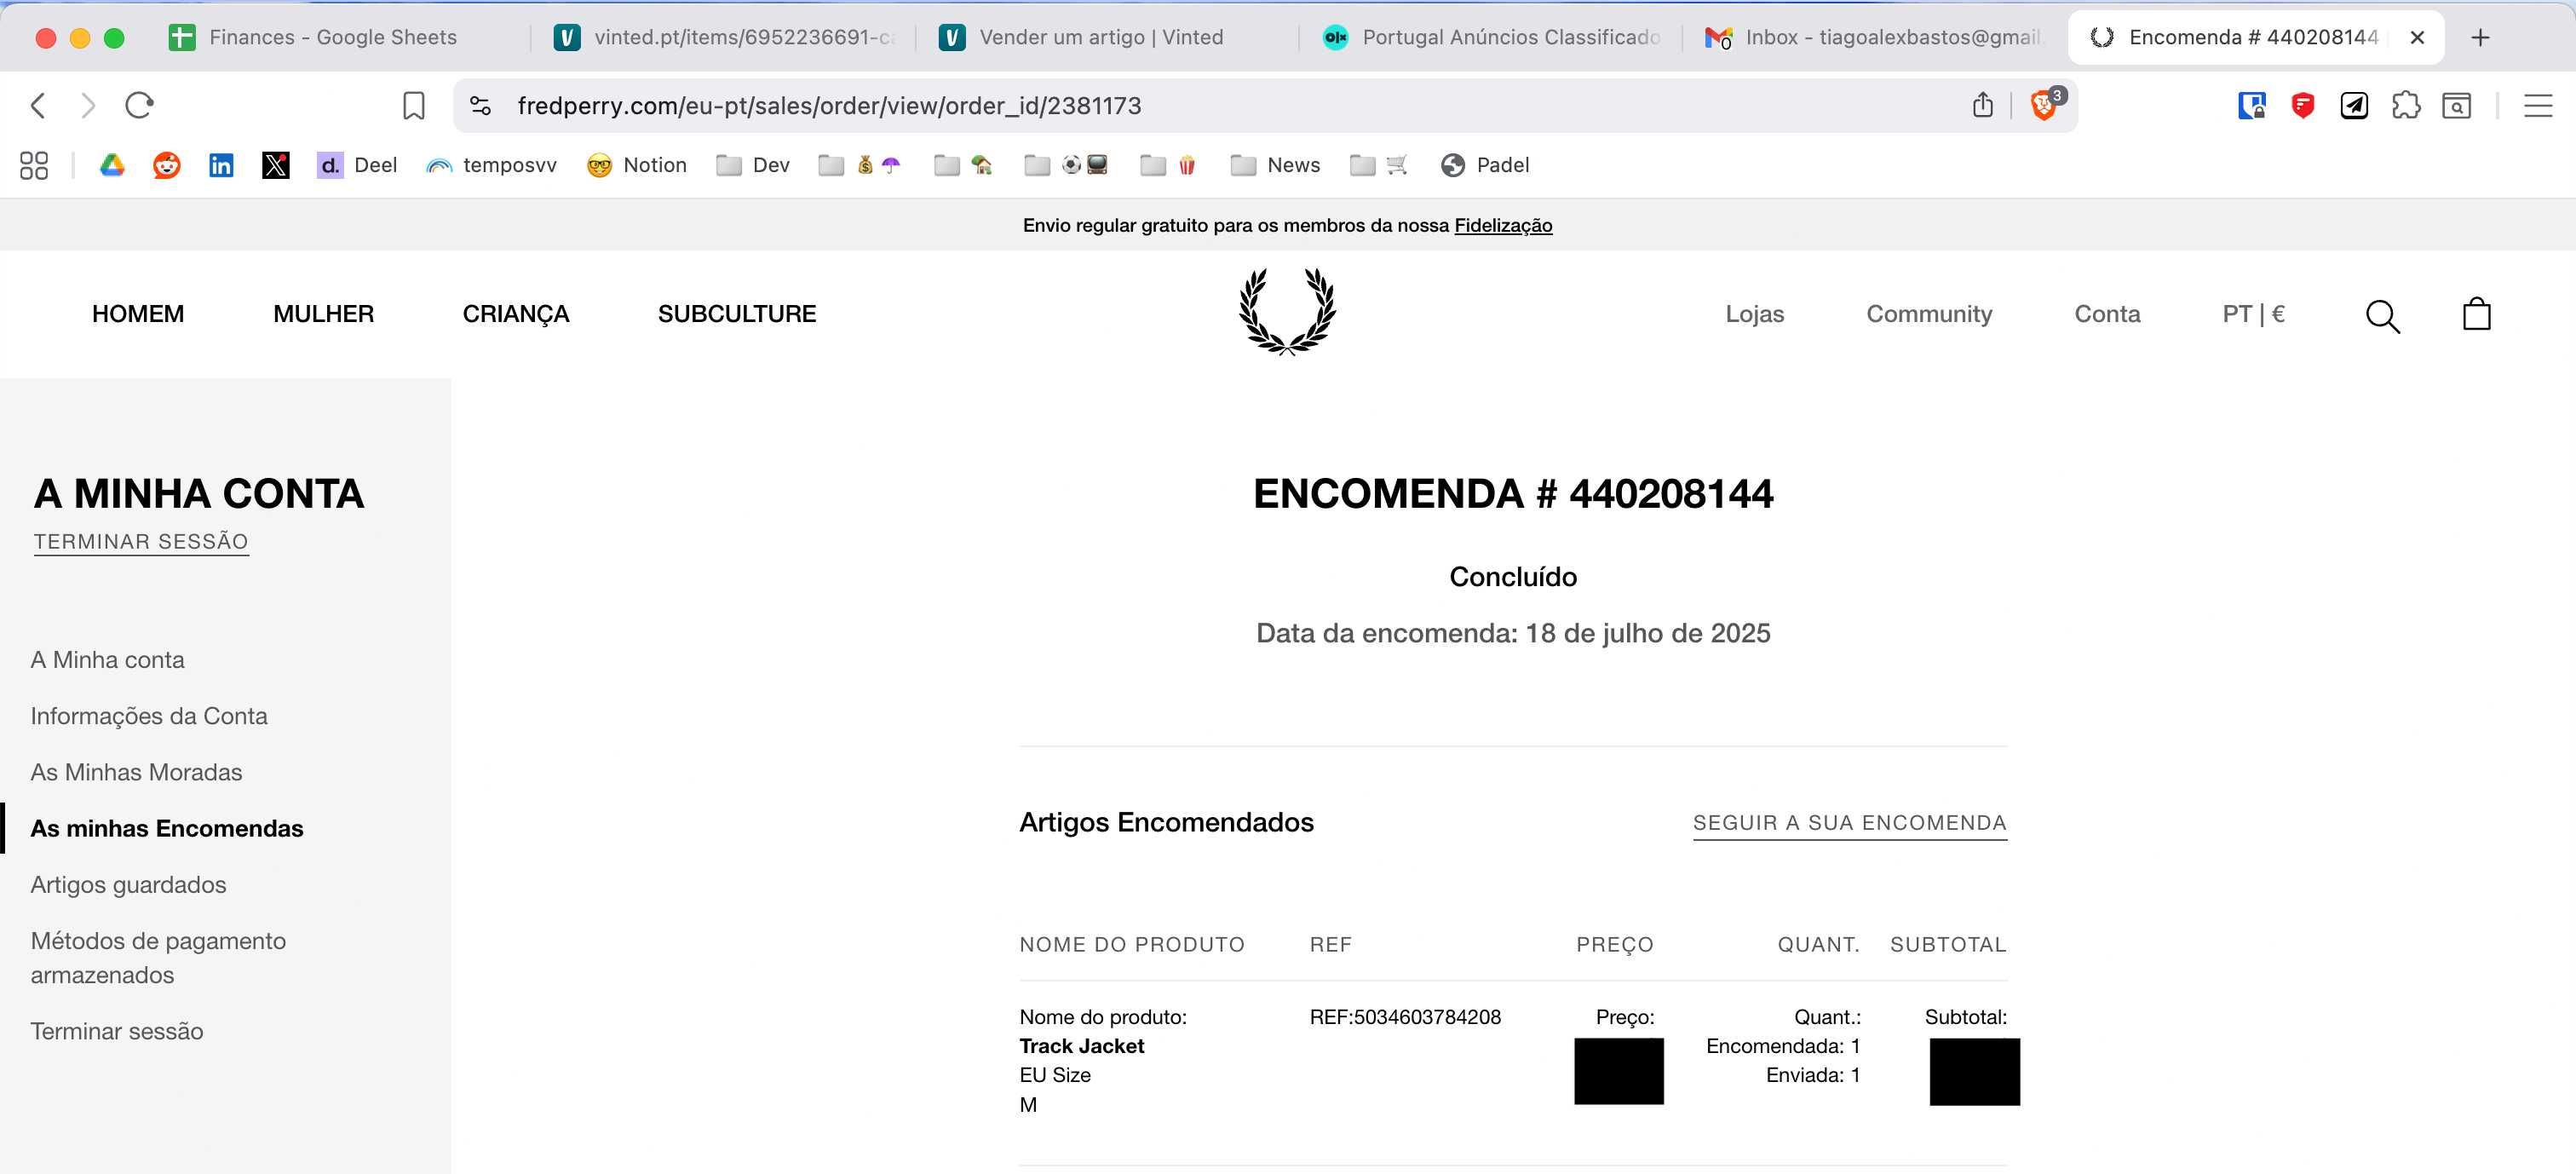Open the extensions puzzle icon
Viewport: 2576px width, 1174px height.
[x=2406, y=105]
